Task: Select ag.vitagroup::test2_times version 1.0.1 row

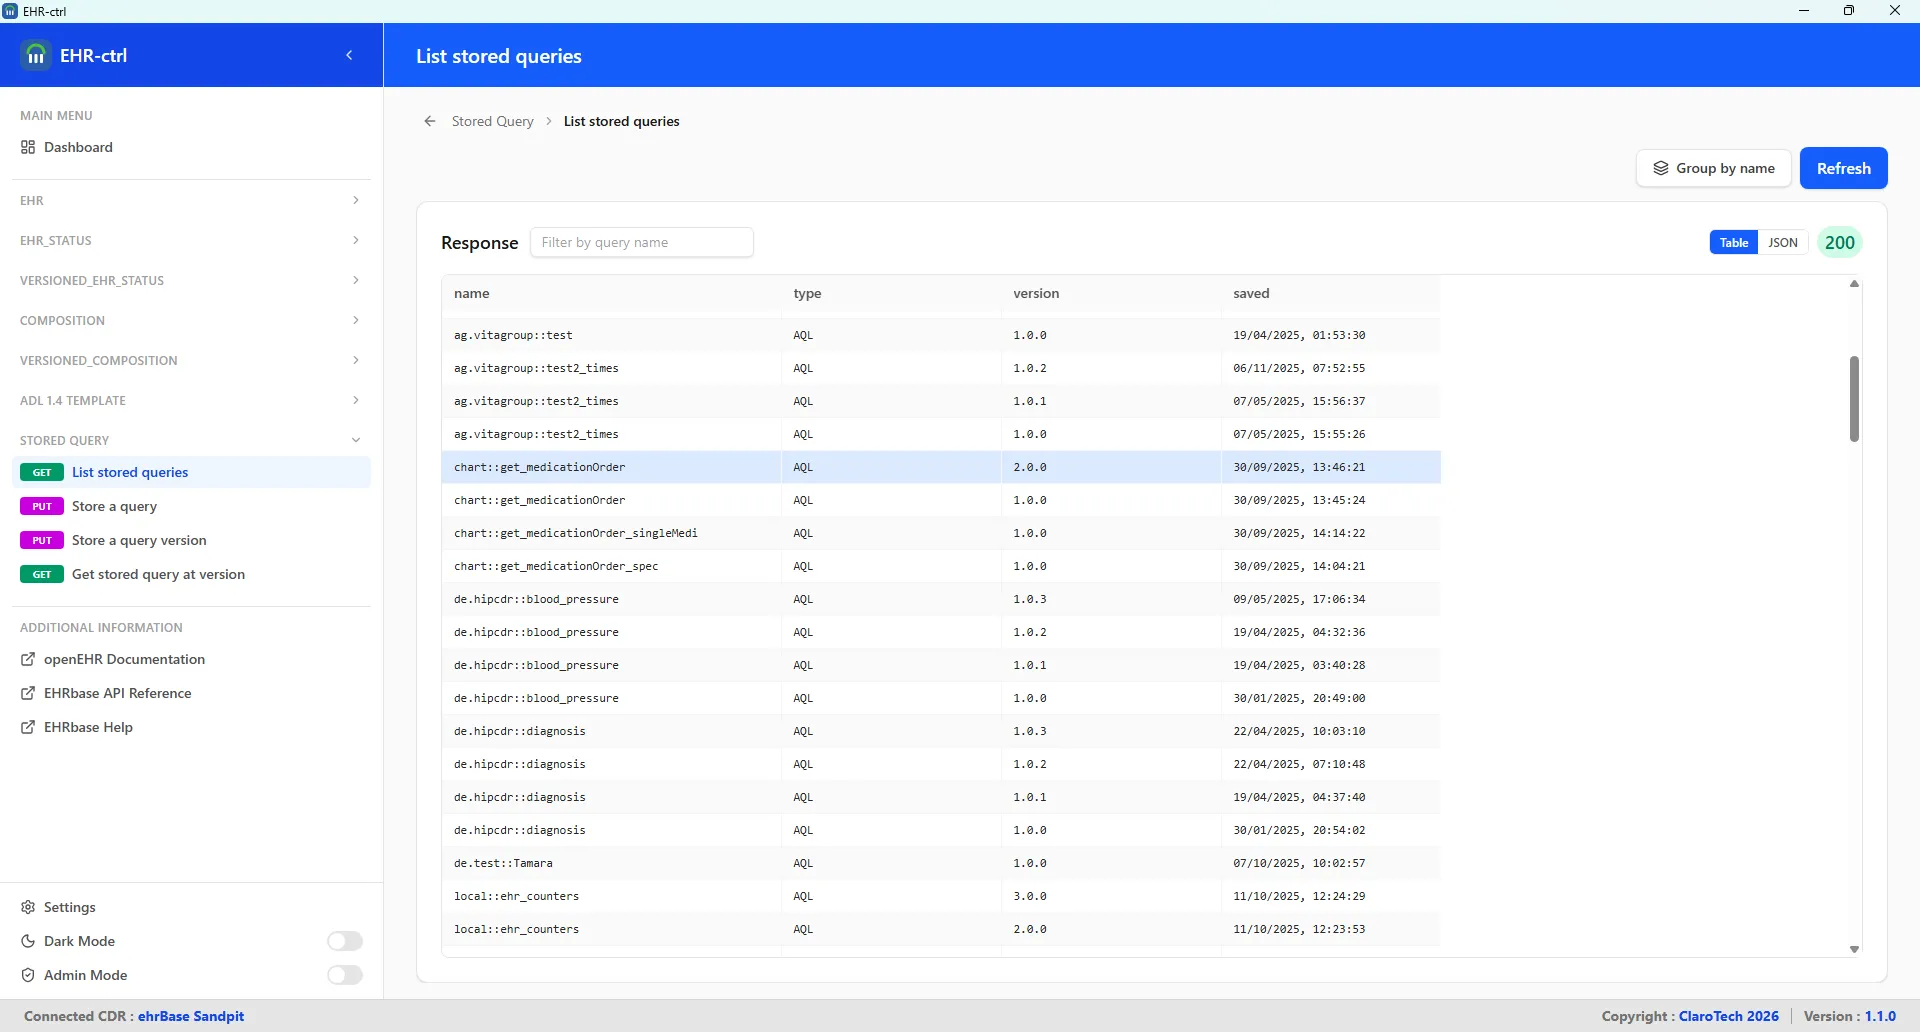Action: (x=941, y=401)
